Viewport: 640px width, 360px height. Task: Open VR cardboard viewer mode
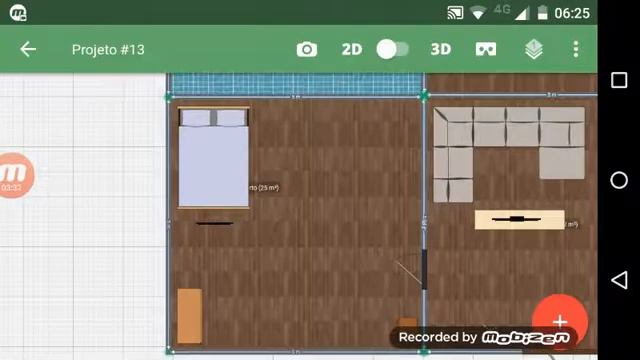[486, 49]
